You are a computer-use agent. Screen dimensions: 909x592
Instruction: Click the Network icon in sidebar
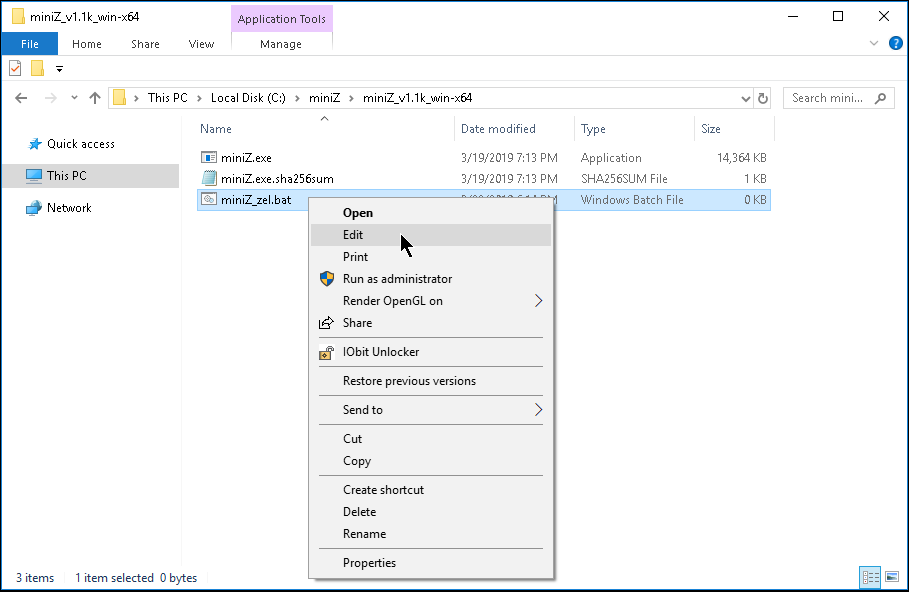tap(34, 208)
